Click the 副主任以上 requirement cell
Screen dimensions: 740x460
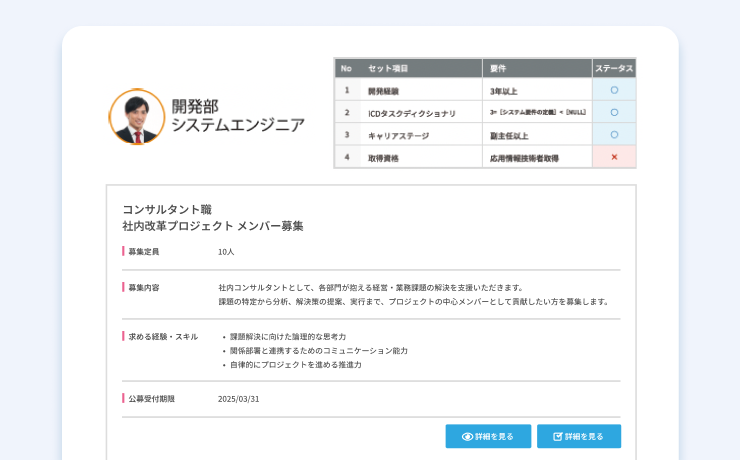coord(537,134)
